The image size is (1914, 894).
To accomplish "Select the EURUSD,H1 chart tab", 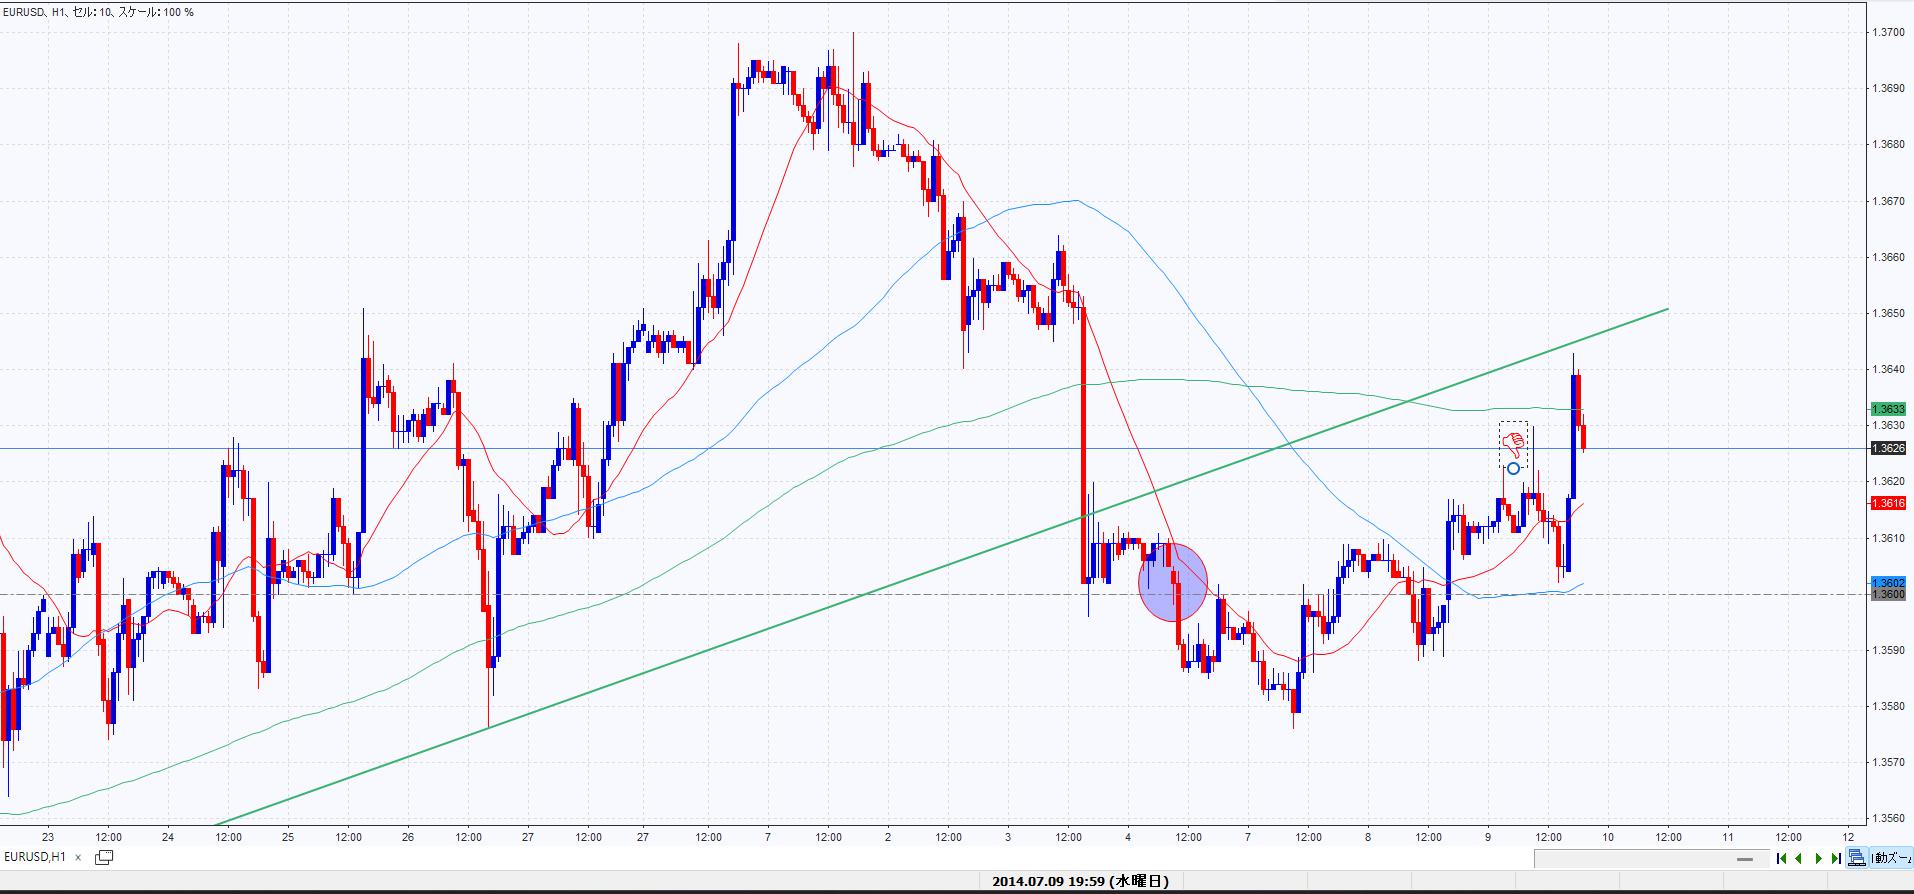I will point(36,857).
